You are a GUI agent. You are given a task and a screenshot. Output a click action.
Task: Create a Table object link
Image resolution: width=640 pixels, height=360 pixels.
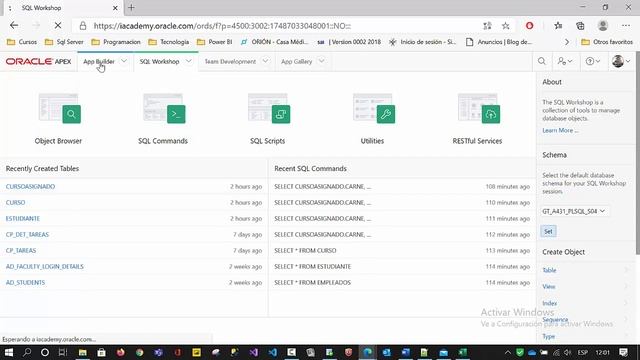[x=549, y=270]
